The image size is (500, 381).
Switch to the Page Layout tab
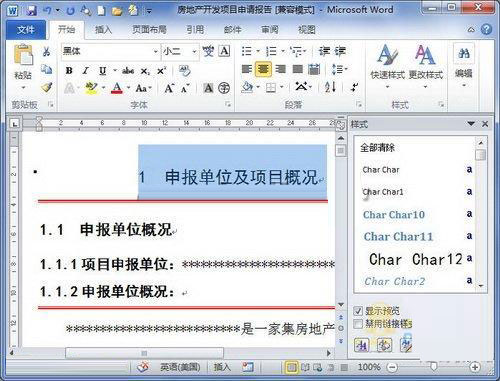coord(149,30)
